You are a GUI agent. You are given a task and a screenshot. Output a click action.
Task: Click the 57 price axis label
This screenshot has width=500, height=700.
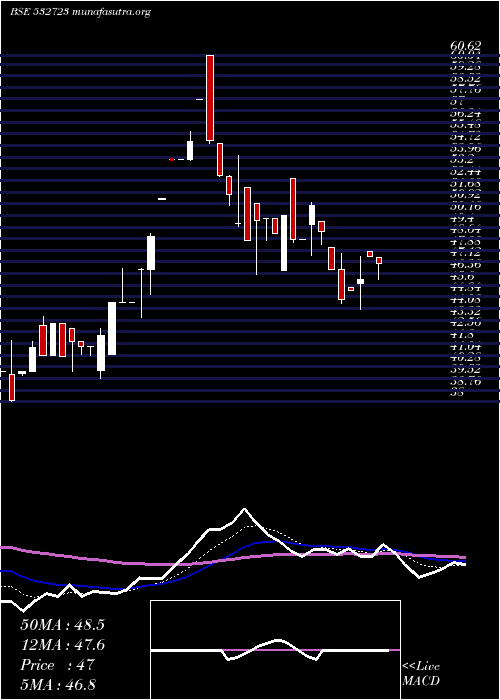point(458,102)
